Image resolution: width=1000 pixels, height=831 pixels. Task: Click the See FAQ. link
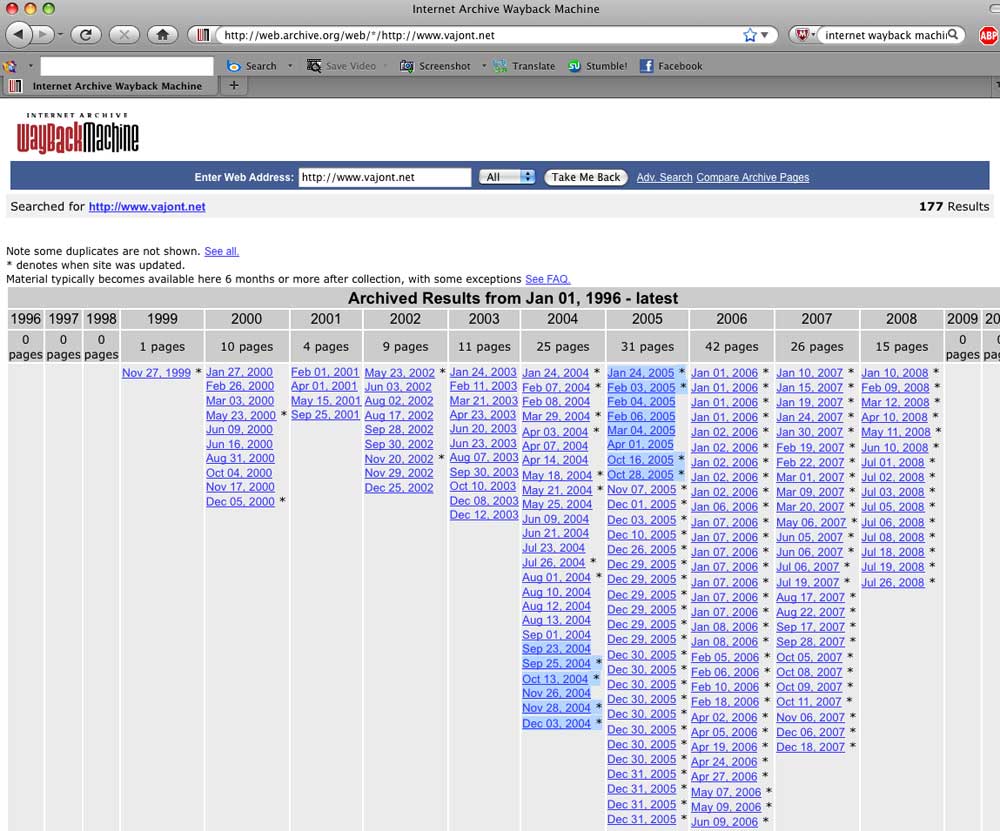pos(547,279)
